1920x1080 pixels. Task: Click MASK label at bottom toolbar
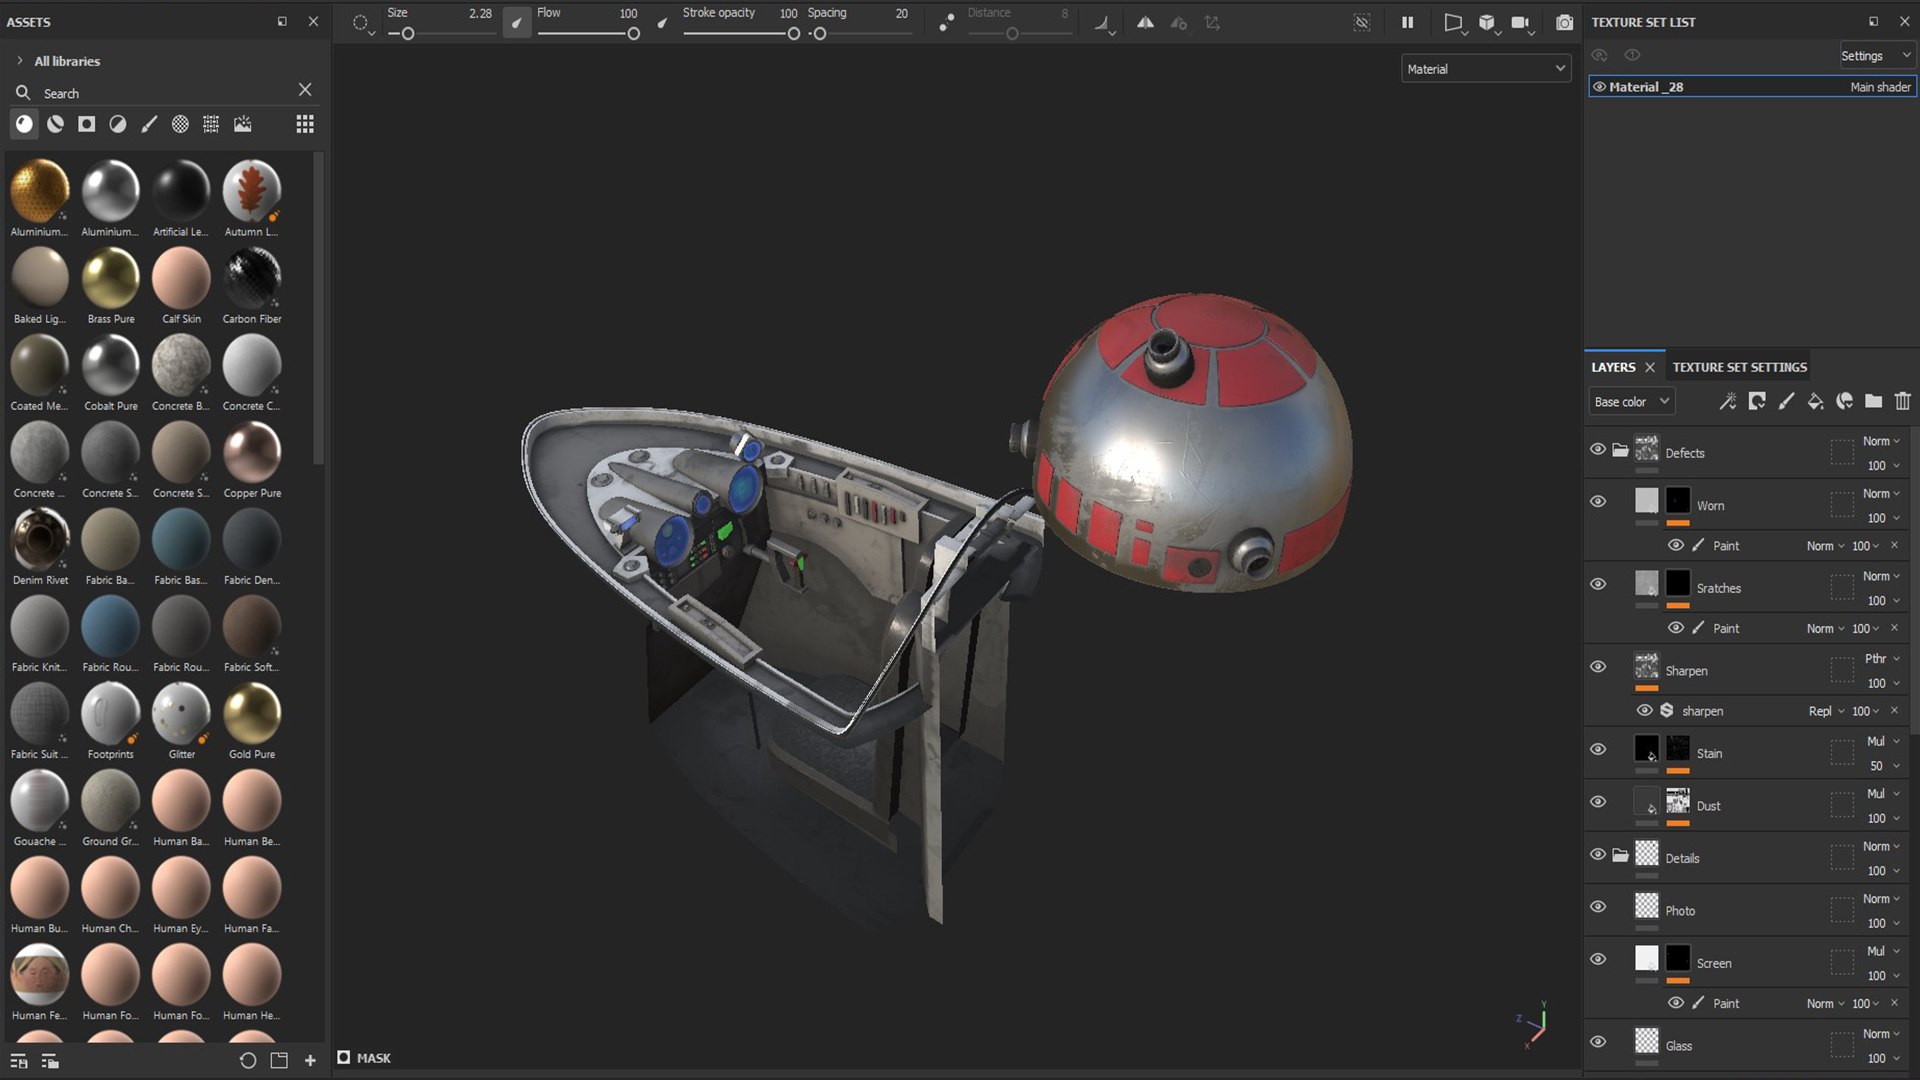point(373,1056)
